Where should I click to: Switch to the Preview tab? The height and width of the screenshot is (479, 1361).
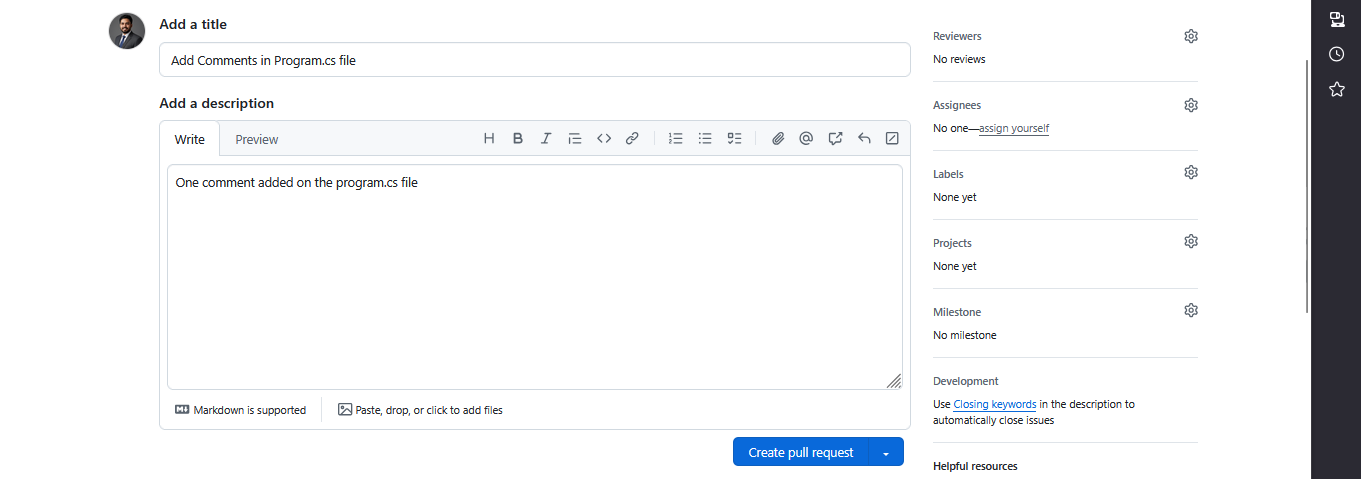[x=257, y=140]
